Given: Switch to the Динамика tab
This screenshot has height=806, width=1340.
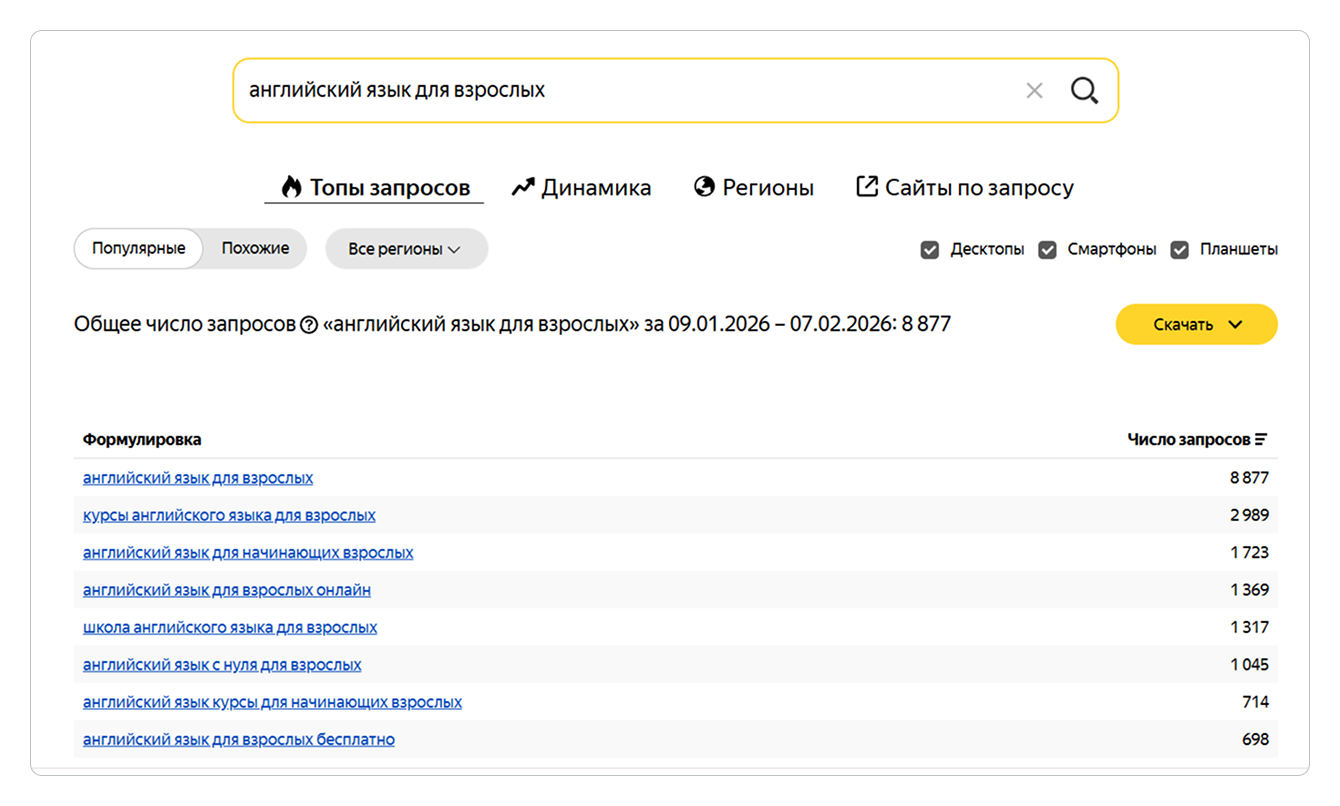Looking at the screenshot, I should coord(581,188).
